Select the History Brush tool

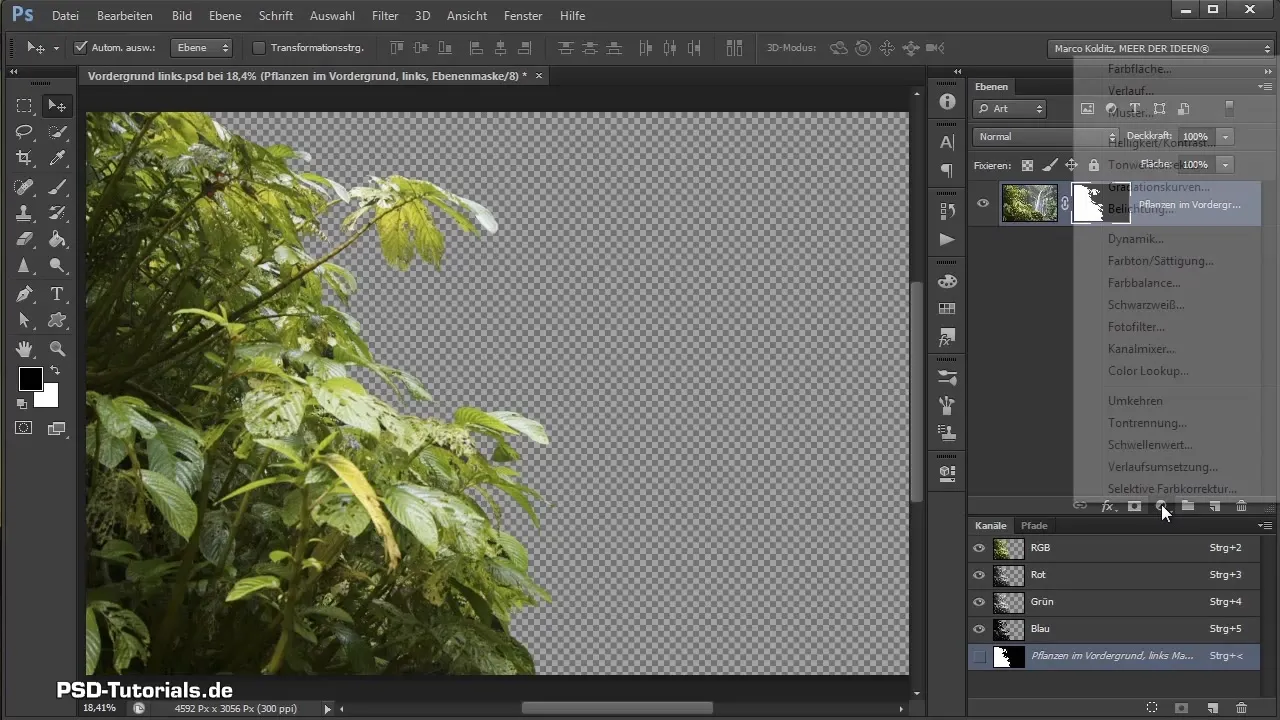[x=57, y=213]
